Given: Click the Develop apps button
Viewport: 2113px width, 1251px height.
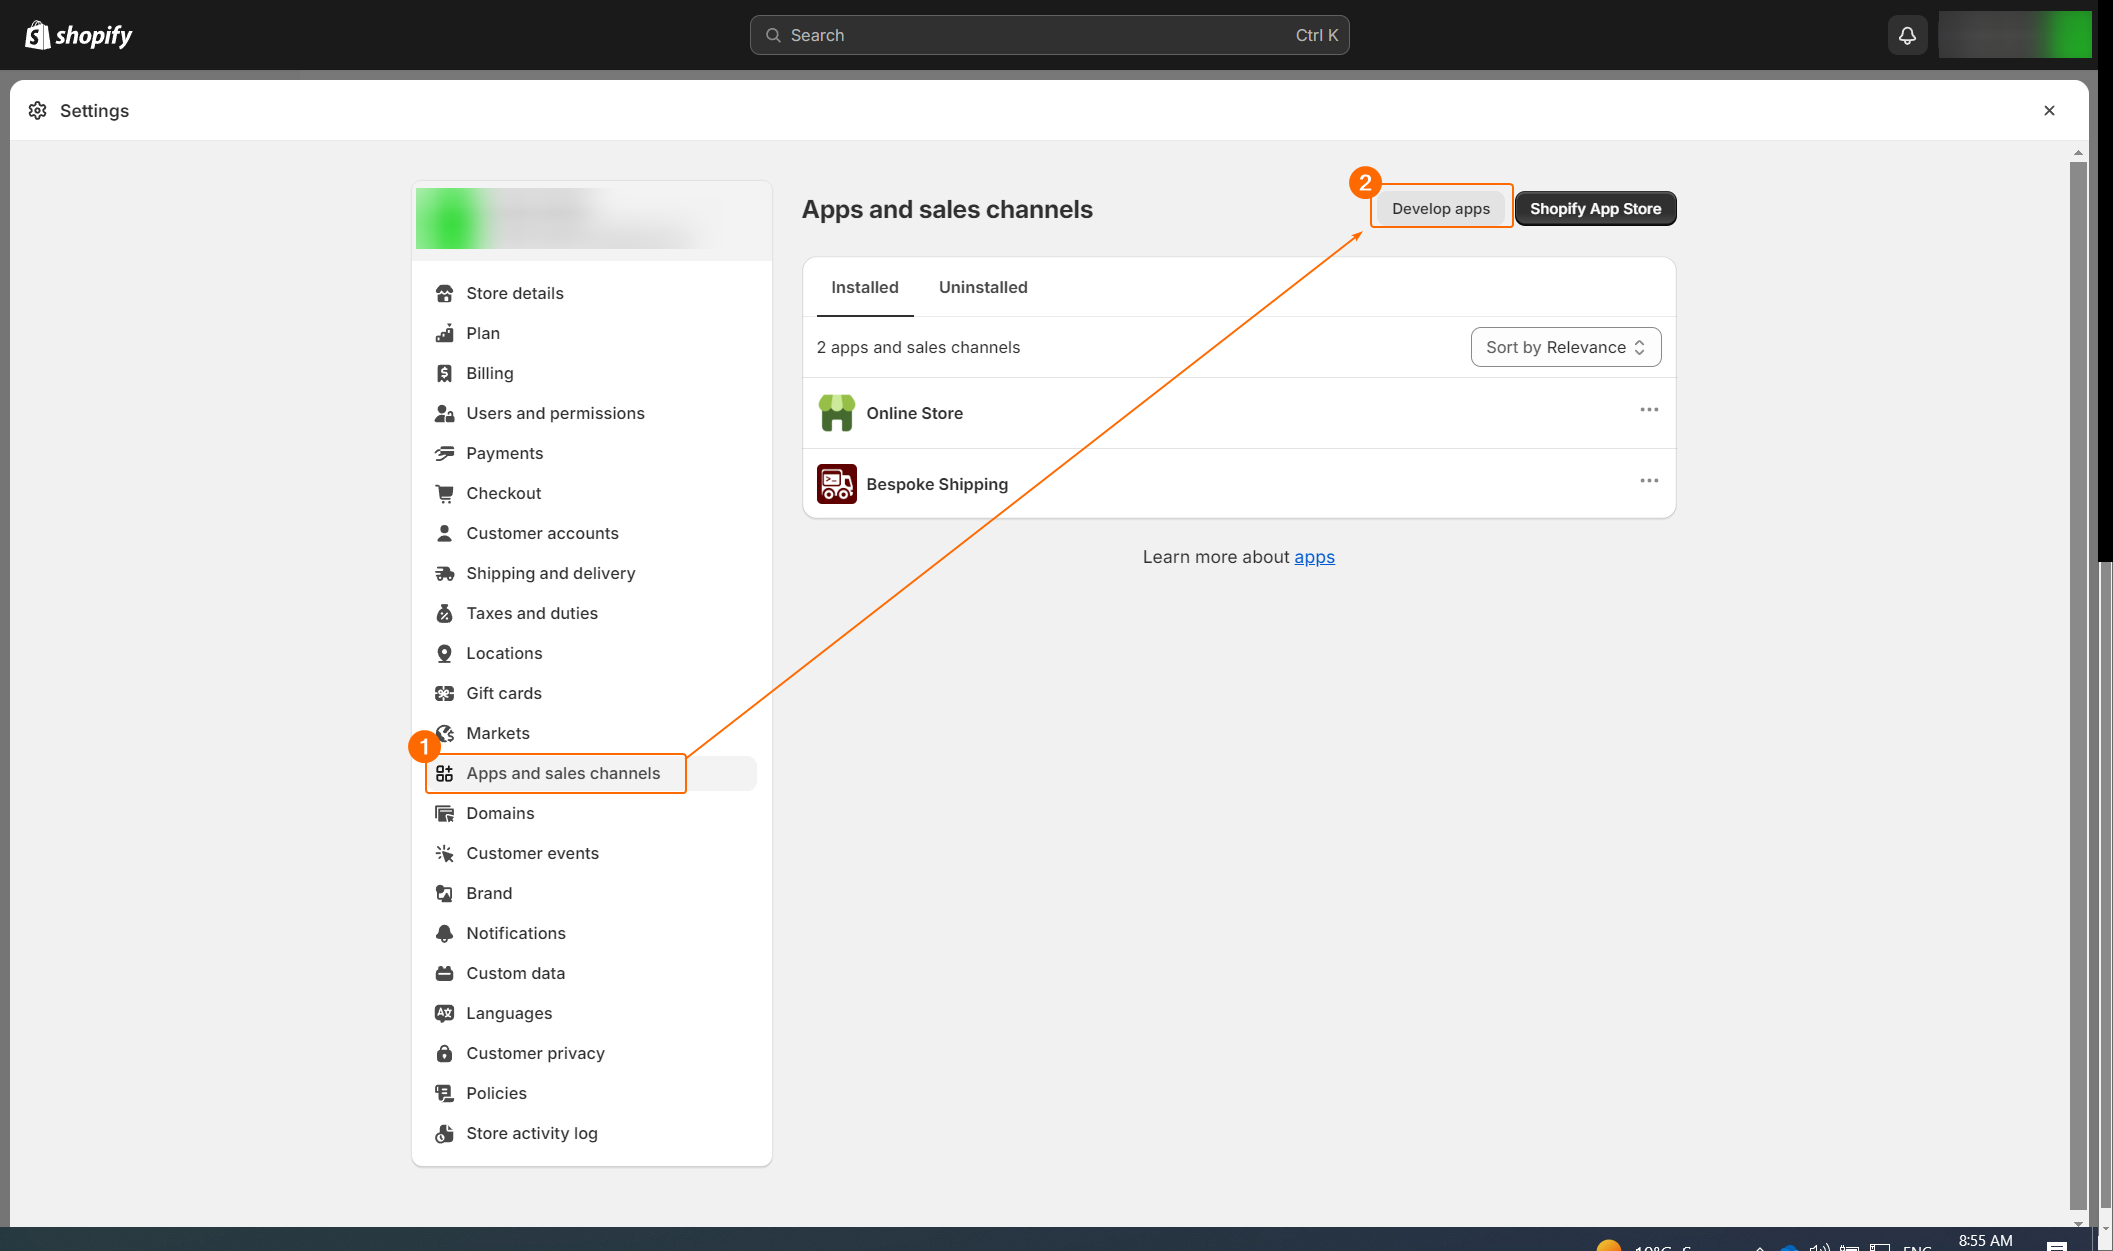Looking at the screenshot, I should (1440, 208).
